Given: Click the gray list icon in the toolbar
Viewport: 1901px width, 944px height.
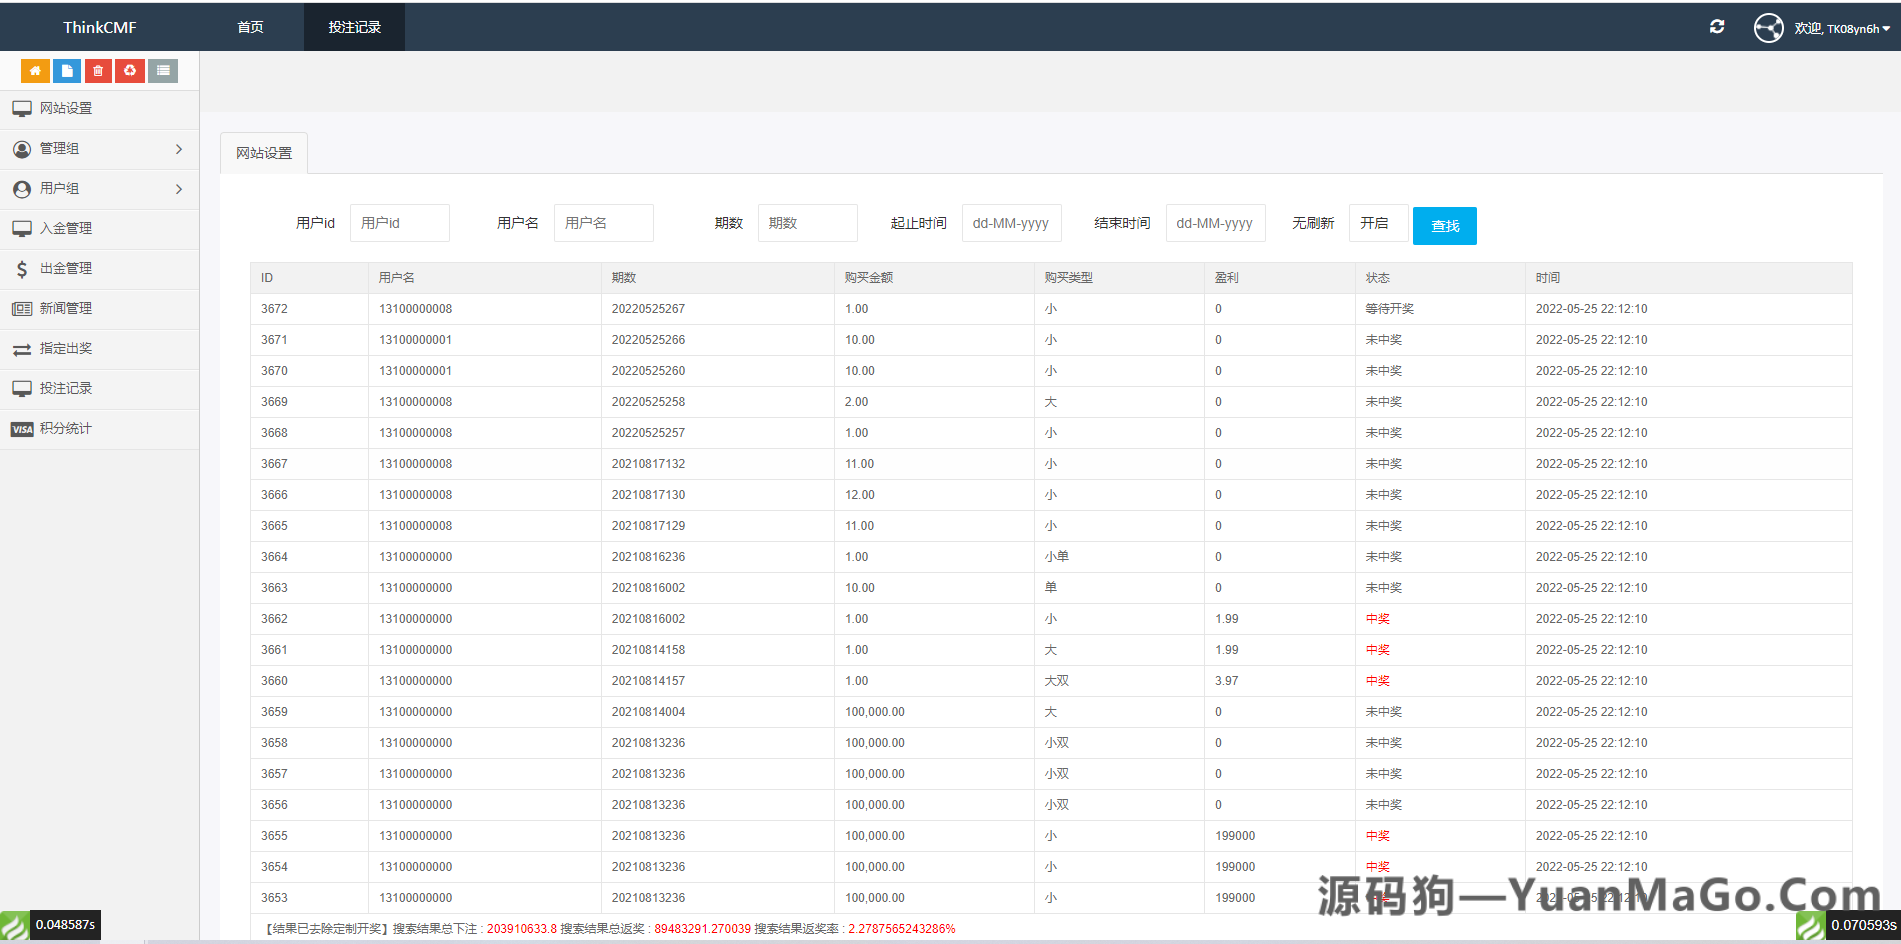Looking at the screenshot, I should (162, 70).
